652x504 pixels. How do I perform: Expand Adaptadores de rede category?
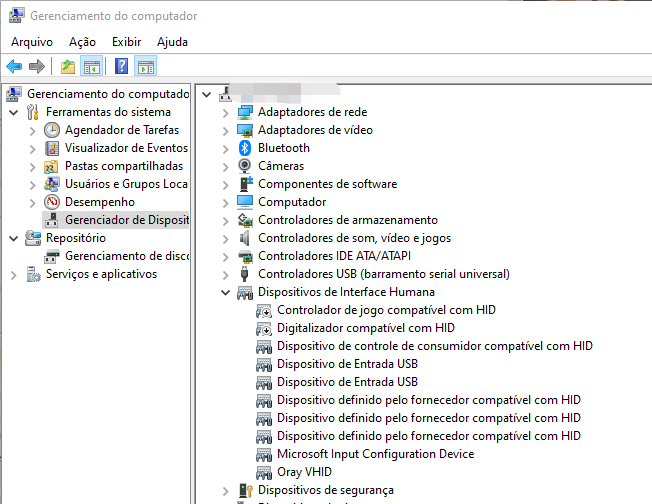click(225, 113)
